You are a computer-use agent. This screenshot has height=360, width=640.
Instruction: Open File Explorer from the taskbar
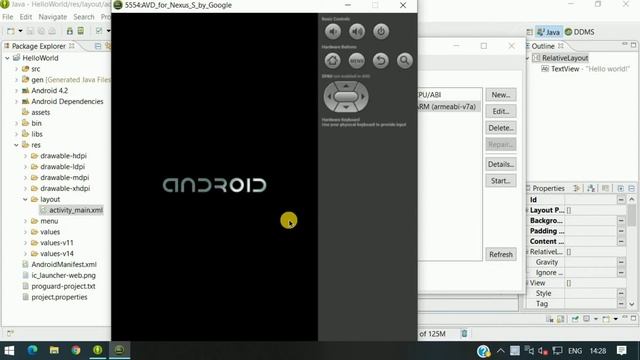54,350
